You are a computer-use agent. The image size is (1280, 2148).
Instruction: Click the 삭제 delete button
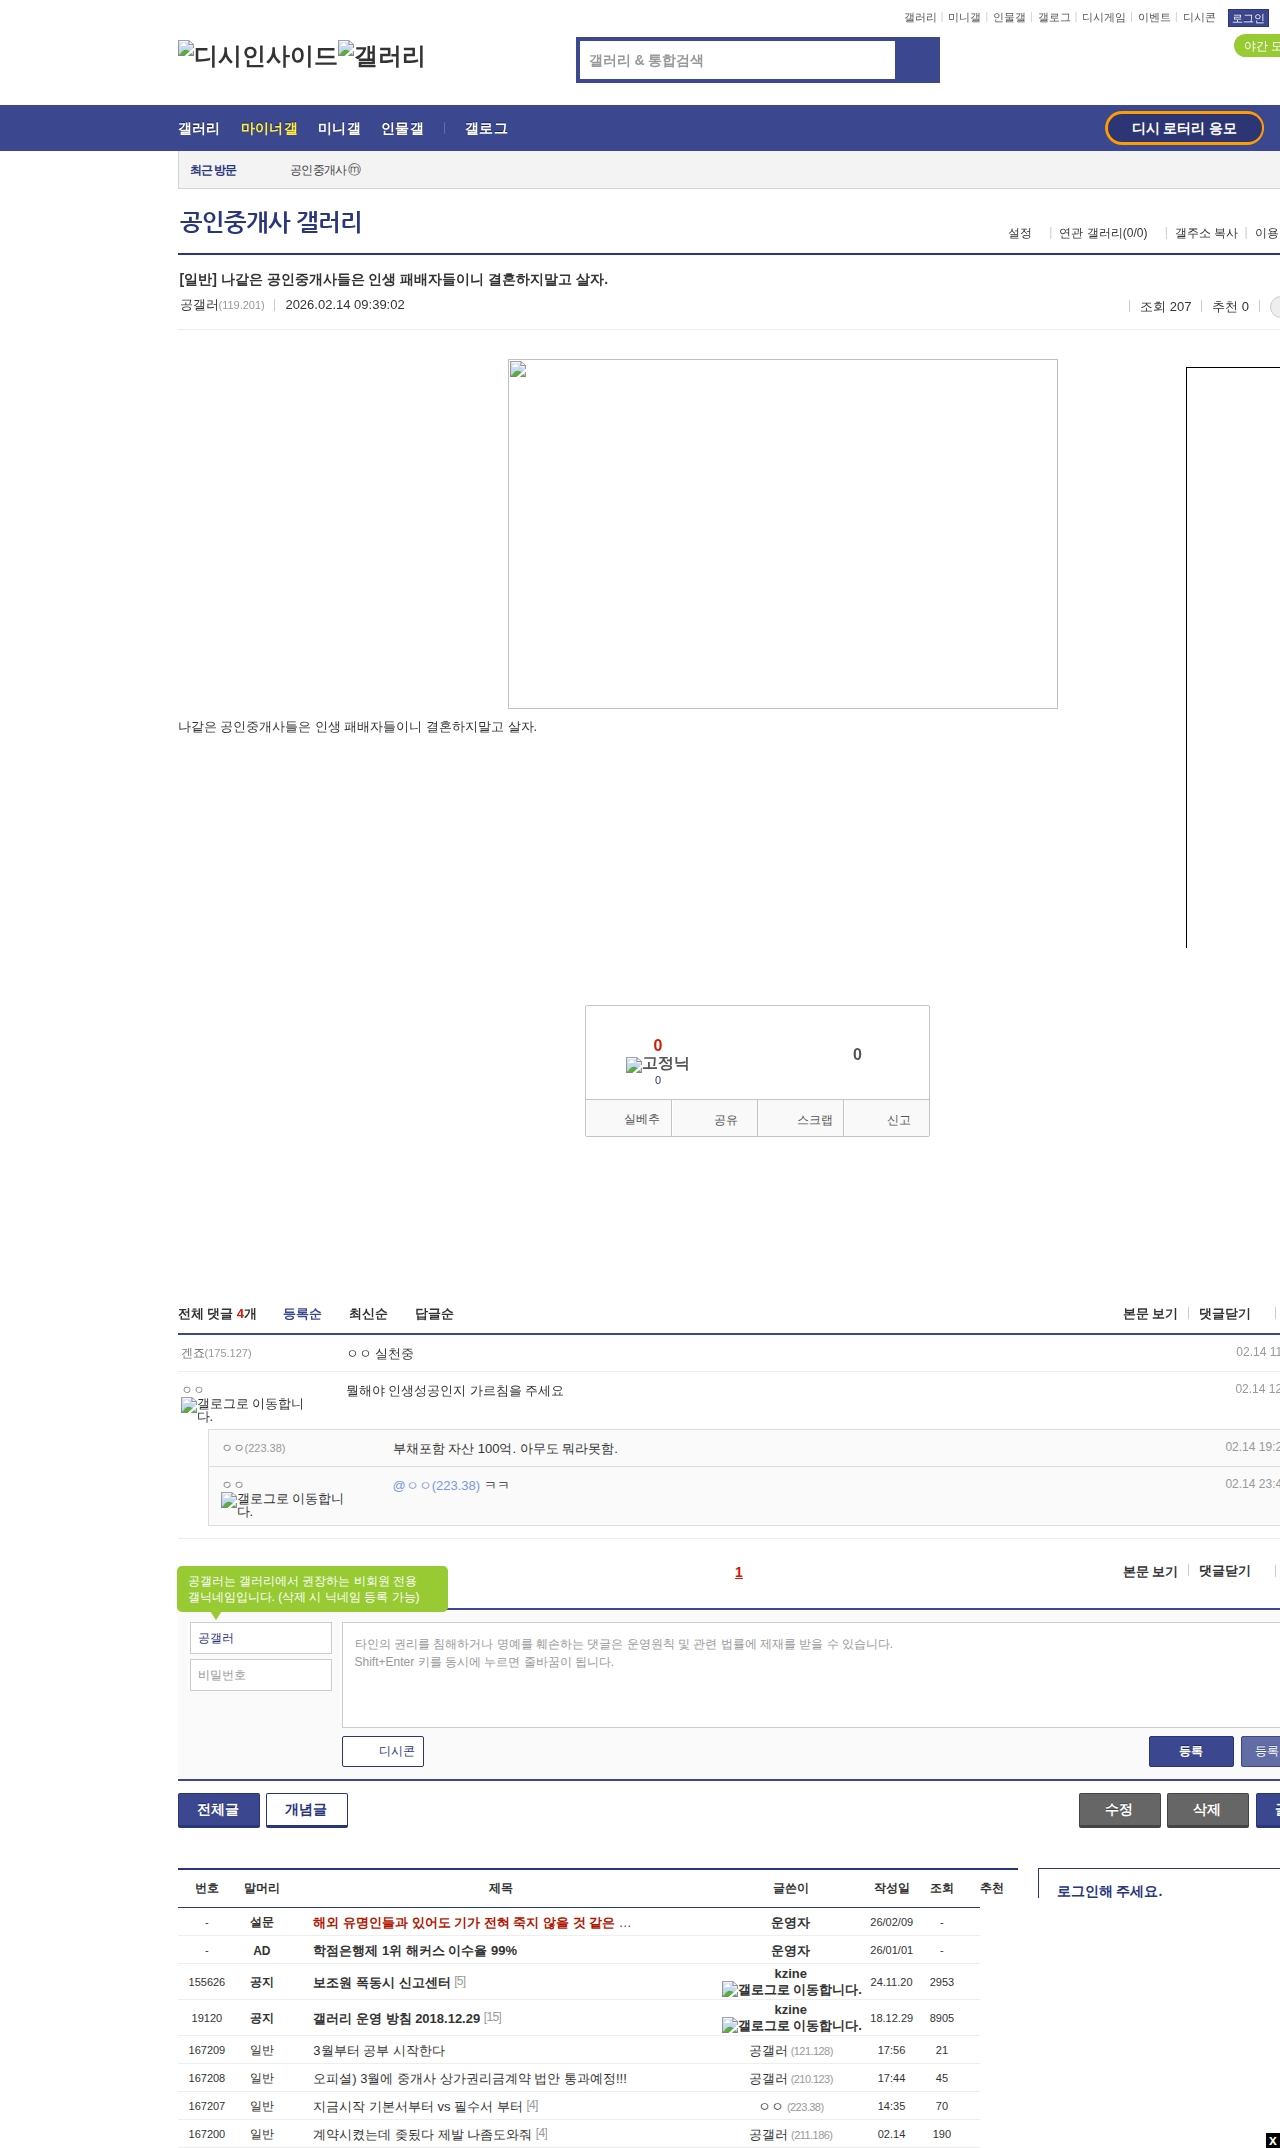(1207, 1810)
